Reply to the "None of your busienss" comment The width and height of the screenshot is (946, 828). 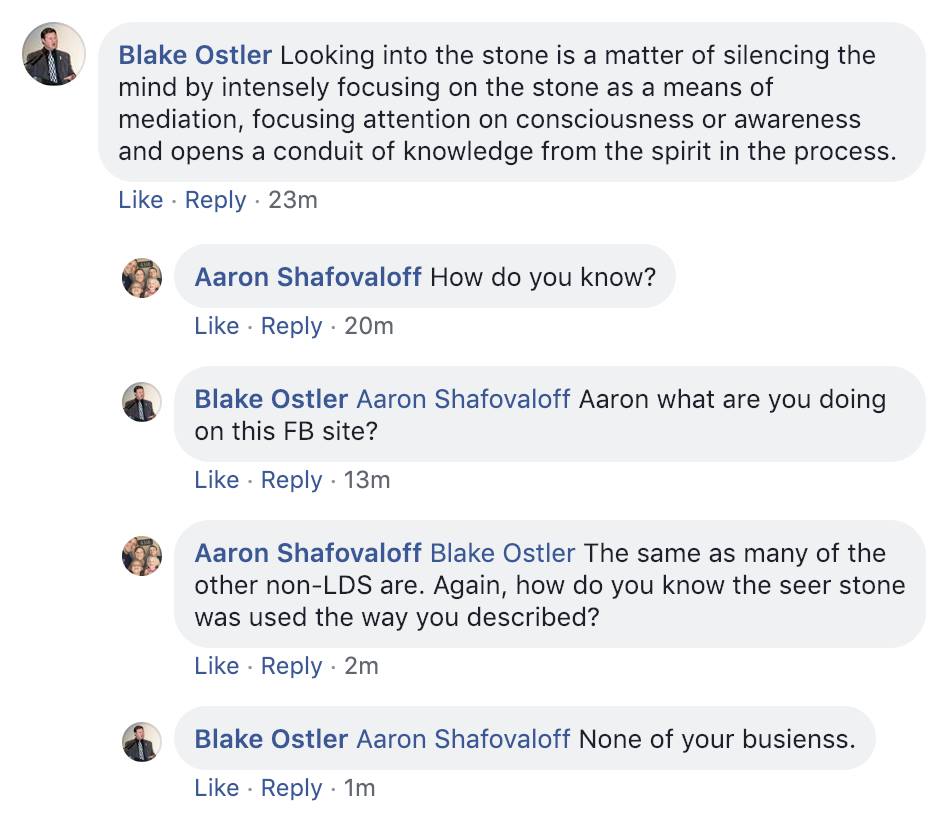coord(291,788)
